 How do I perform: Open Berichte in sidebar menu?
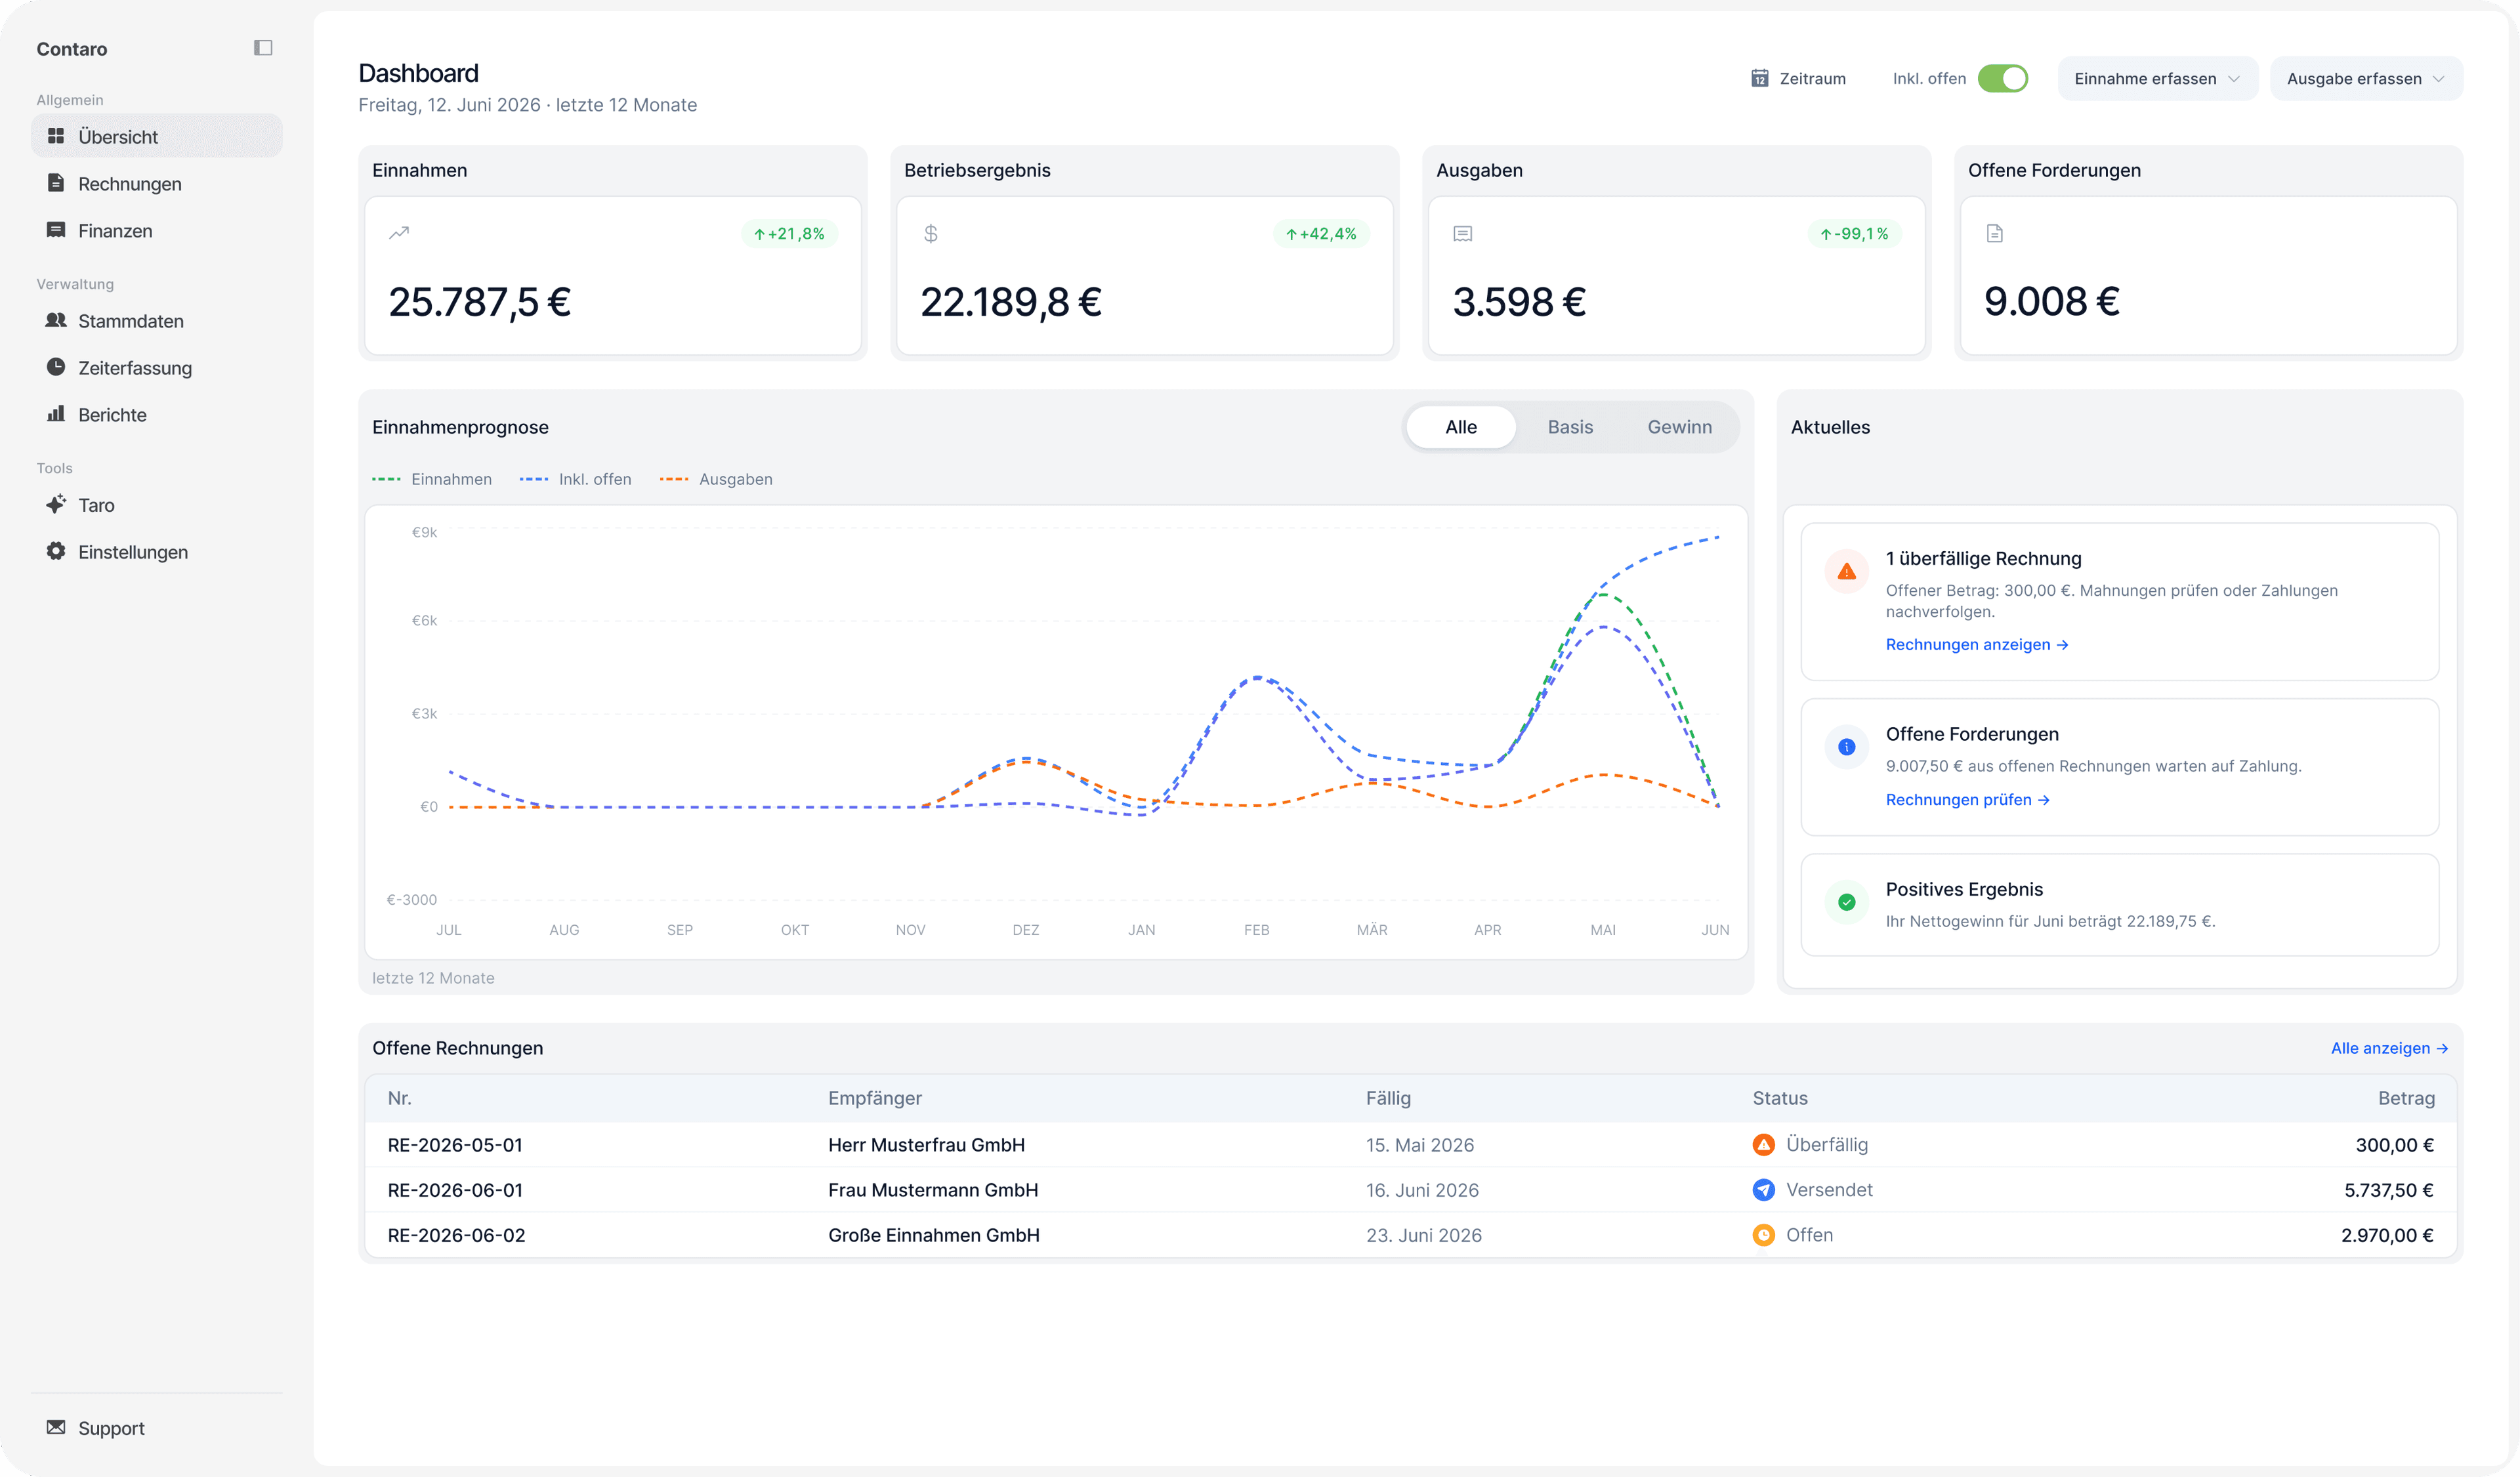157,414
